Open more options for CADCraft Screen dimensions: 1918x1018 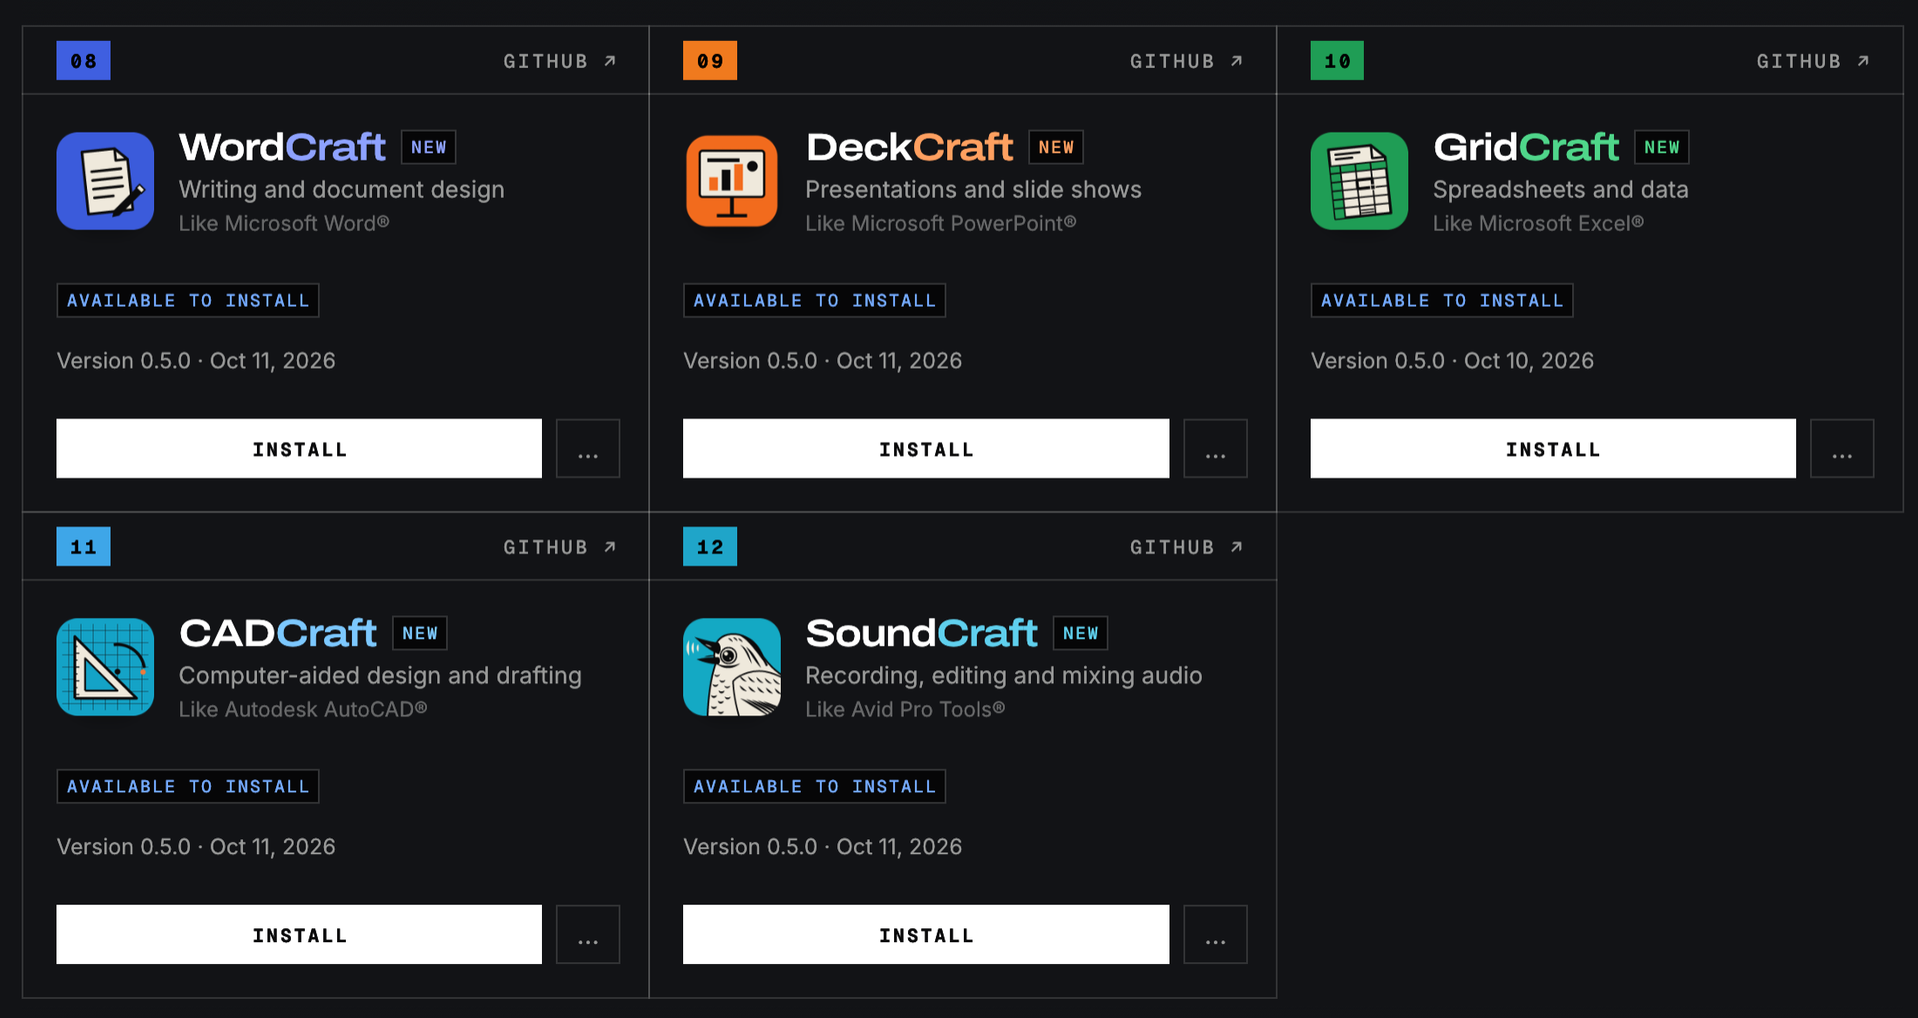[x=588, y=935]
